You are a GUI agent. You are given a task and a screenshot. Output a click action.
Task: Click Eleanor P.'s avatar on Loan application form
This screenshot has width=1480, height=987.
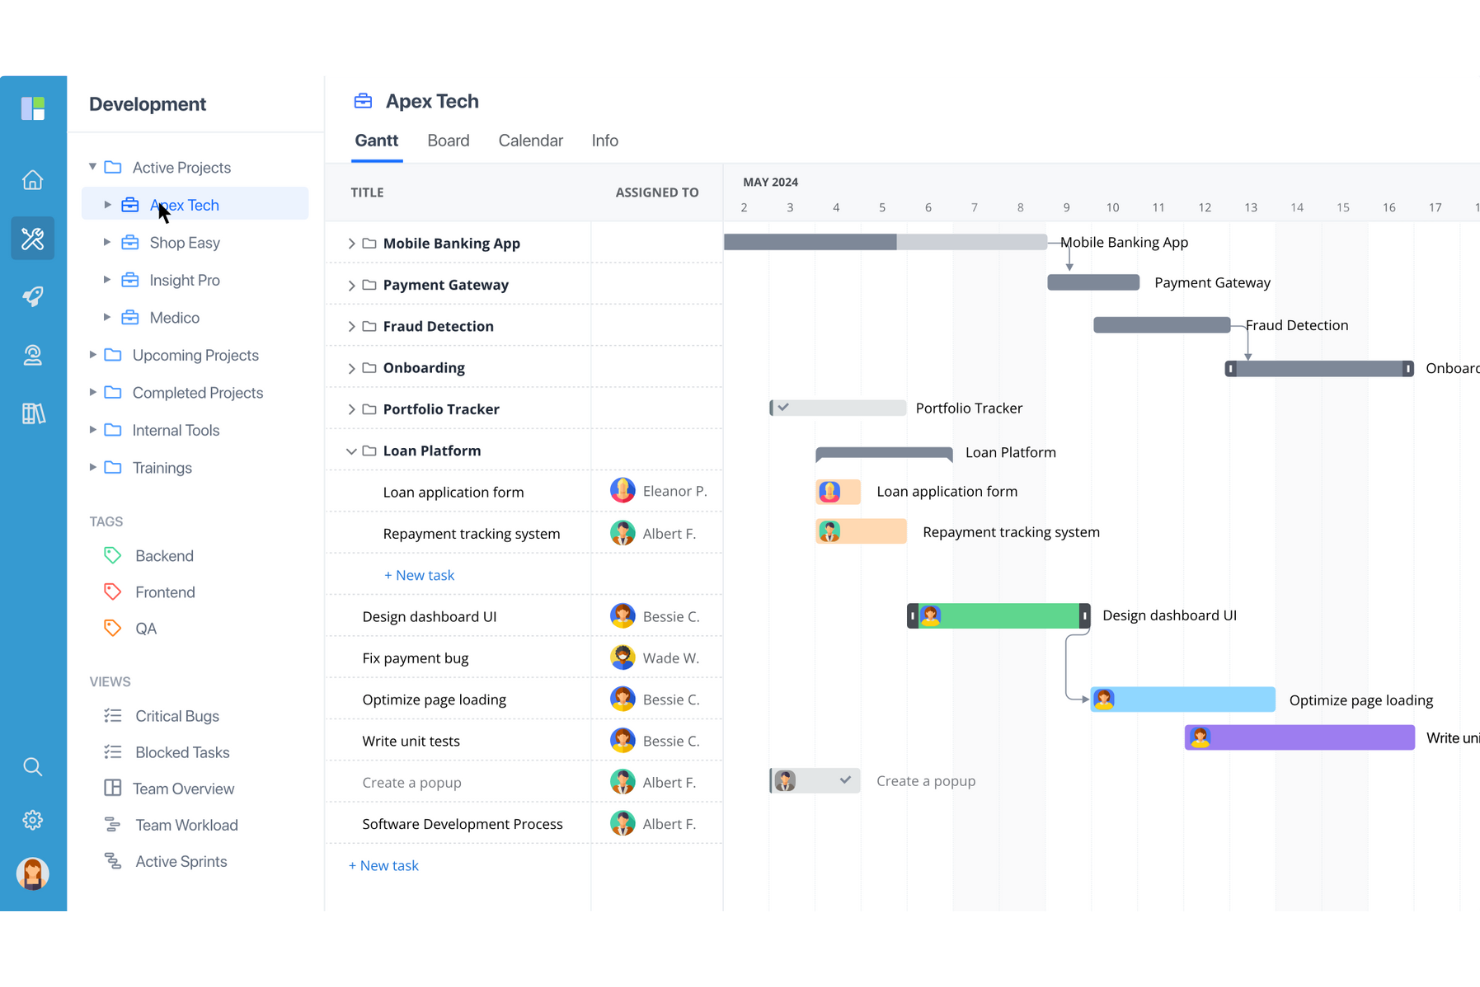click(x=622, y=490)
